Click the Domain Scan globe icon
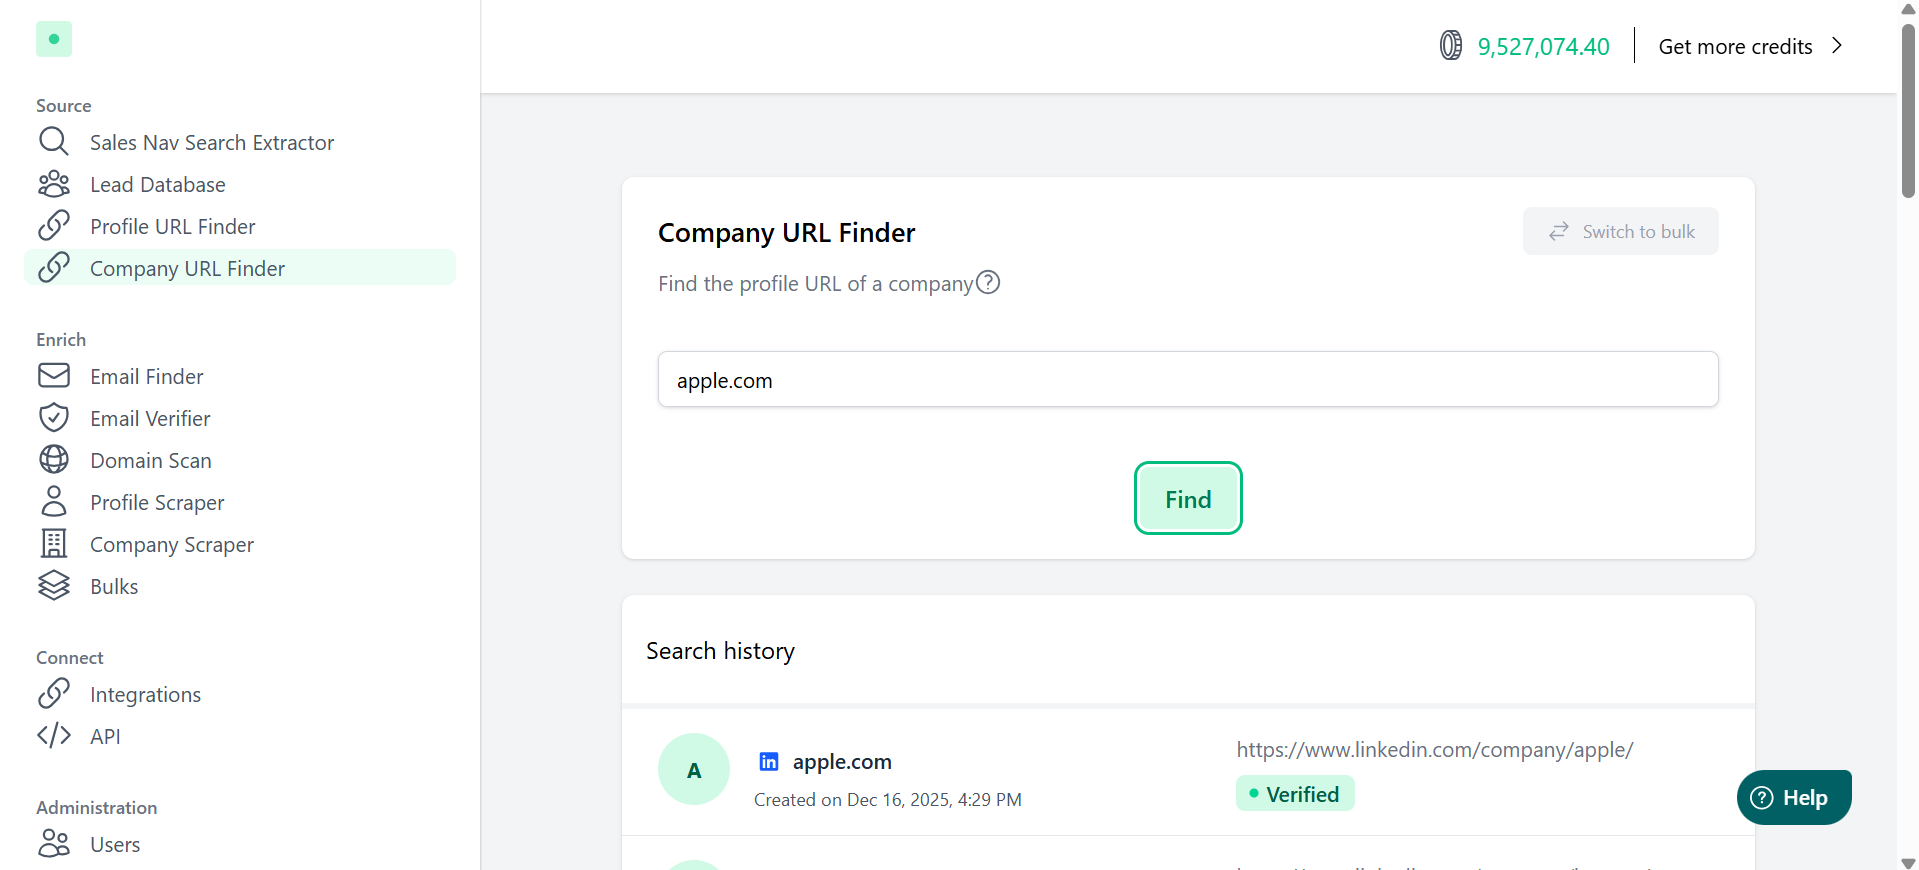This screenshot has width=1919, height=870. [x=54, y=460]
